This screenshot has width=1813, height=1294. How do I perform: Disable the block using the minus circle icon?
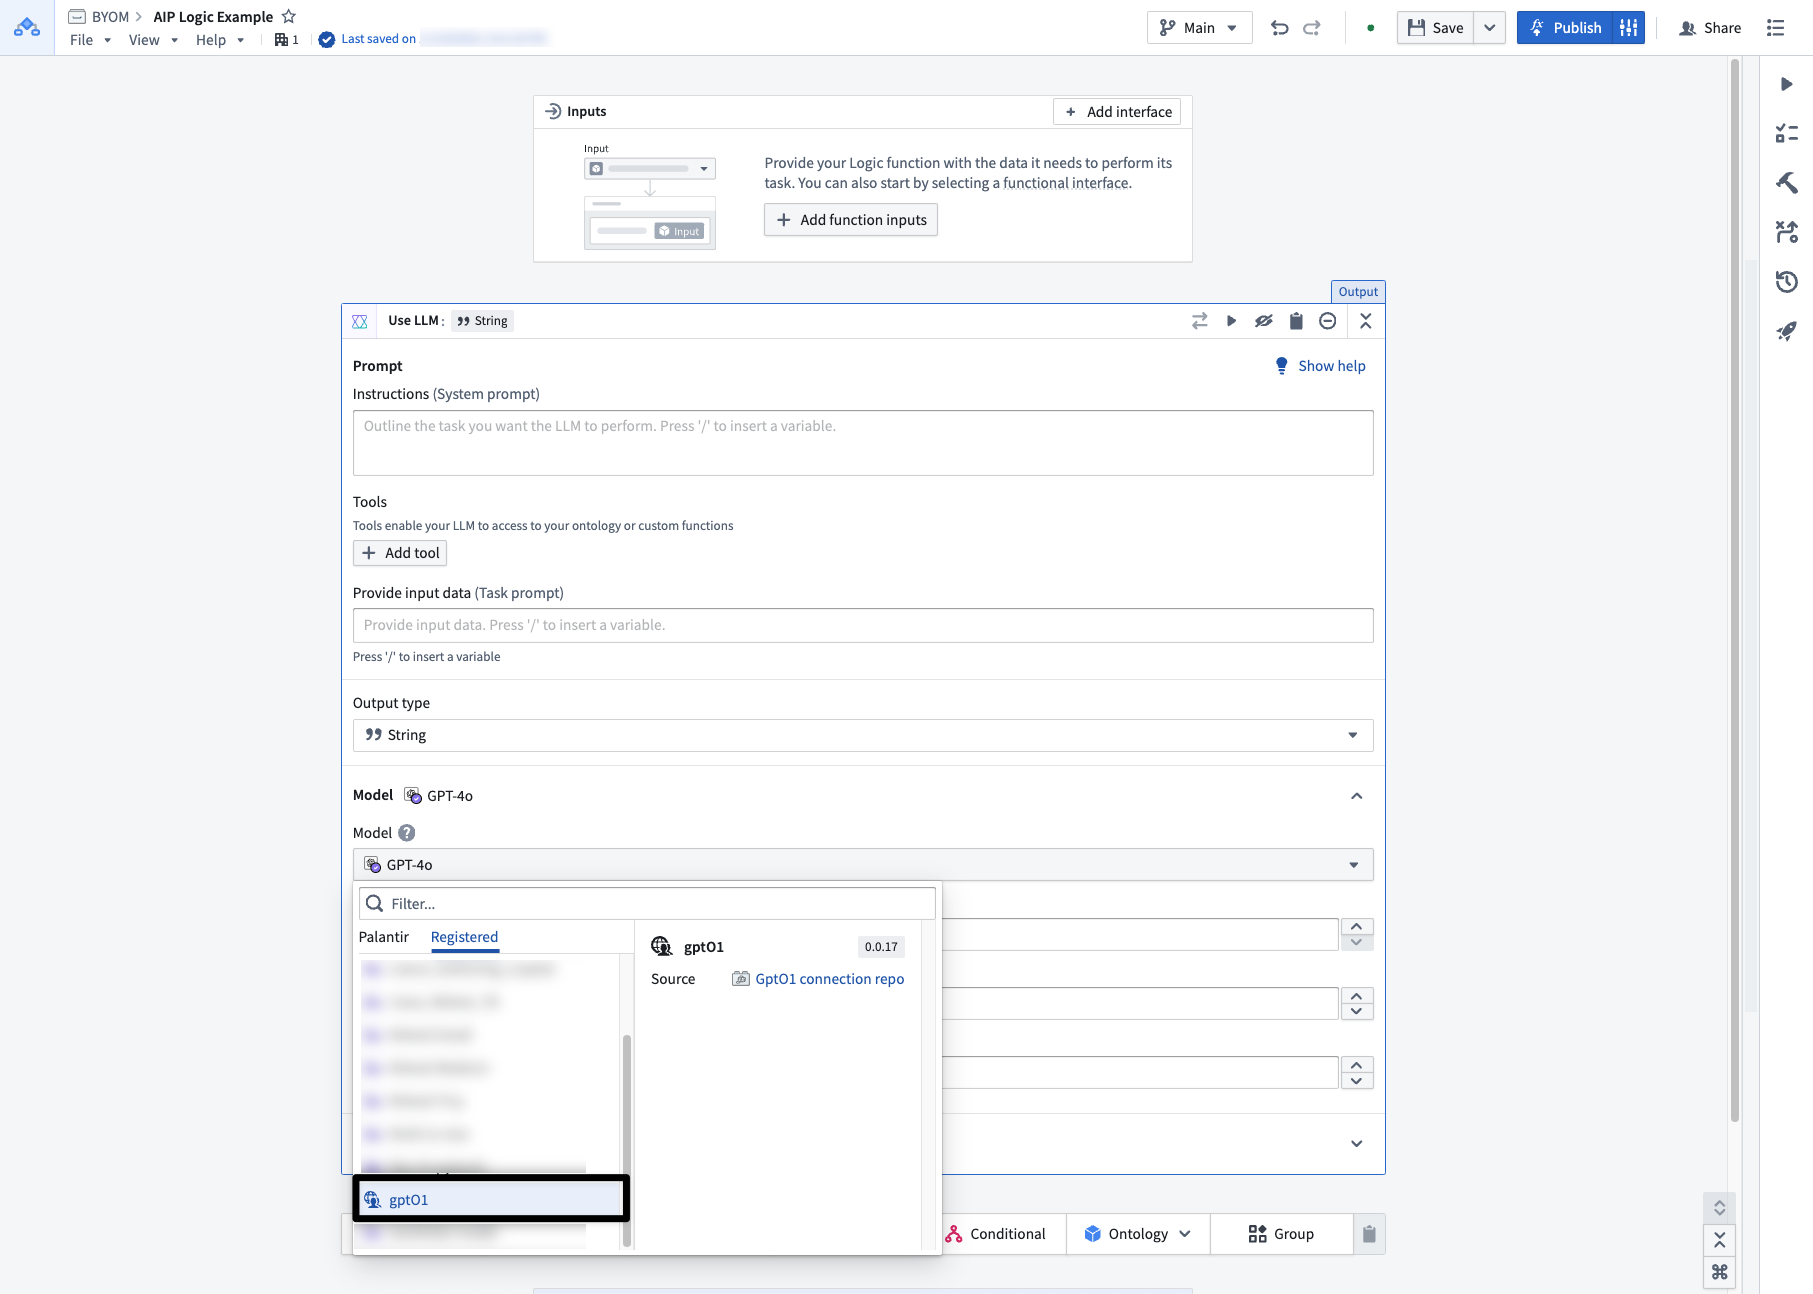[x=1328, y=321]
